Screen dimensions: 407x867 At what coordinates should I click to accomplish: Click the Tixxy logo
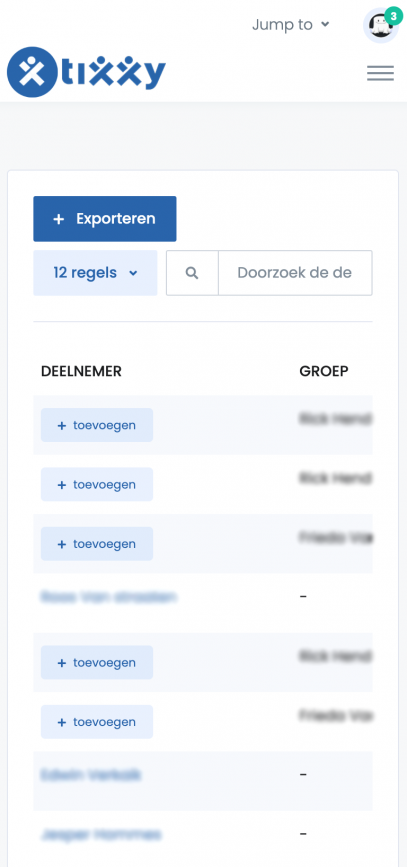click(86, 72)
